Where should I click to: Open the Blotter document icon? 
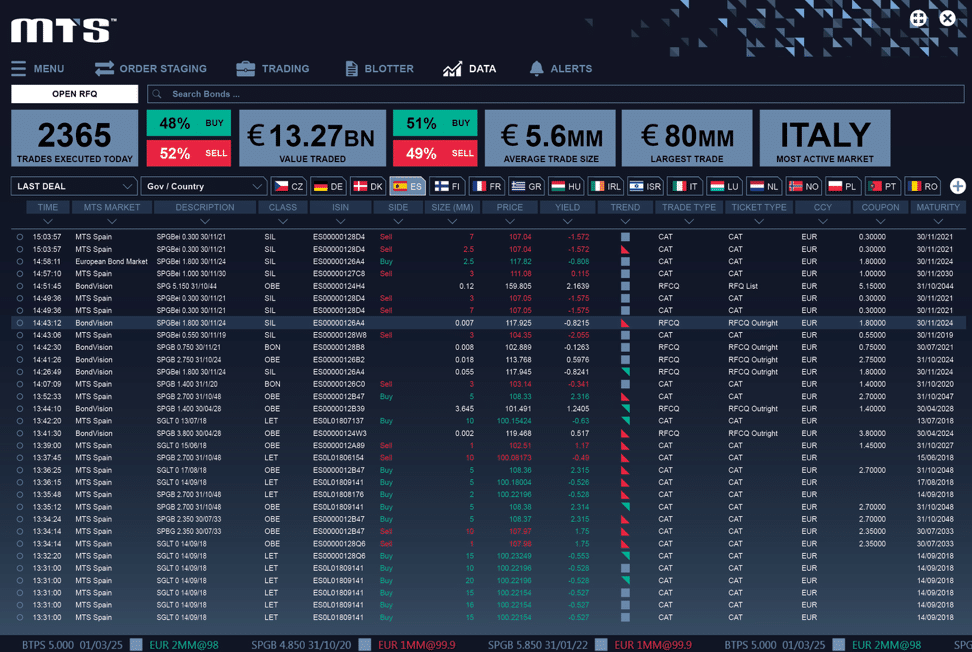click(x=351, y=68)
